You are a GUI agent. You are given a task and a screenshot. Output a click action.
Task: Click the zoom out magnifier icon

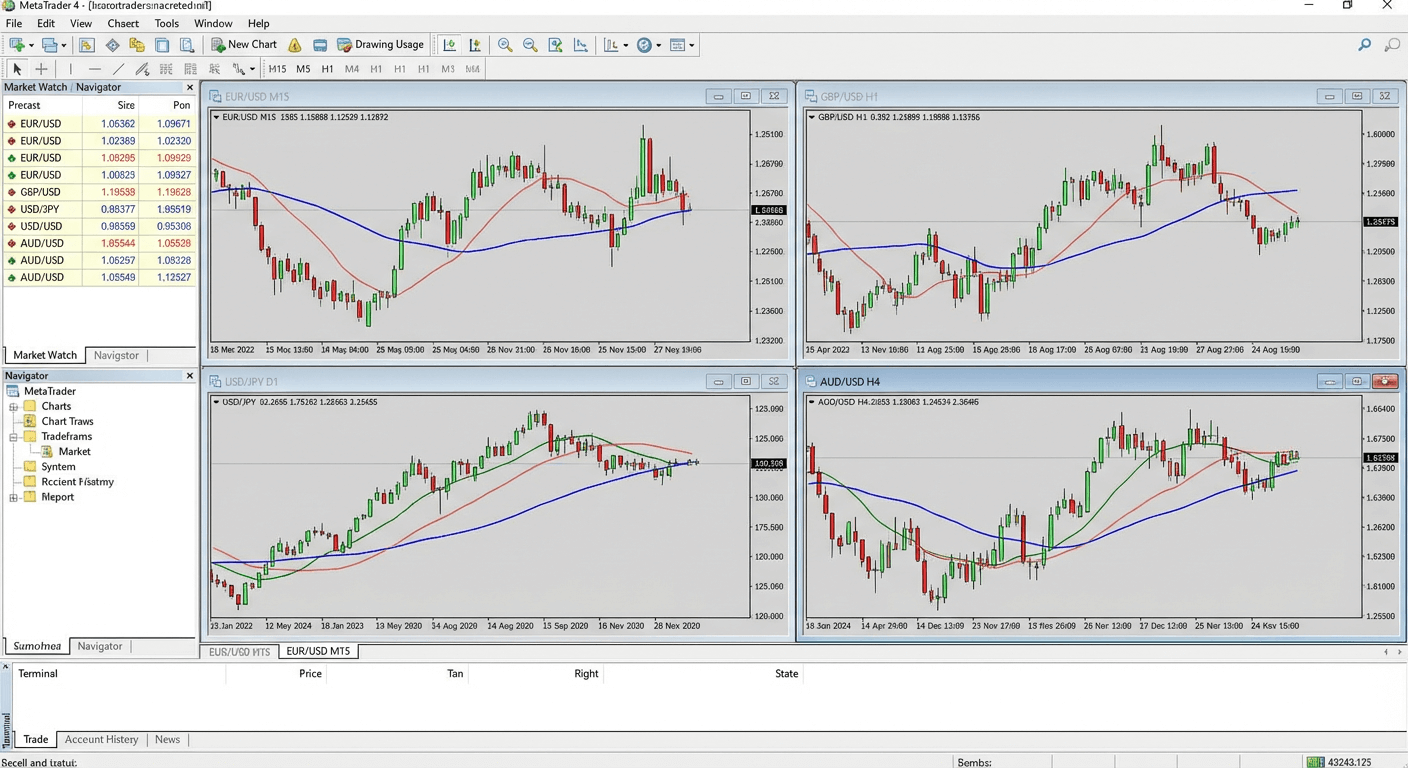530,45
